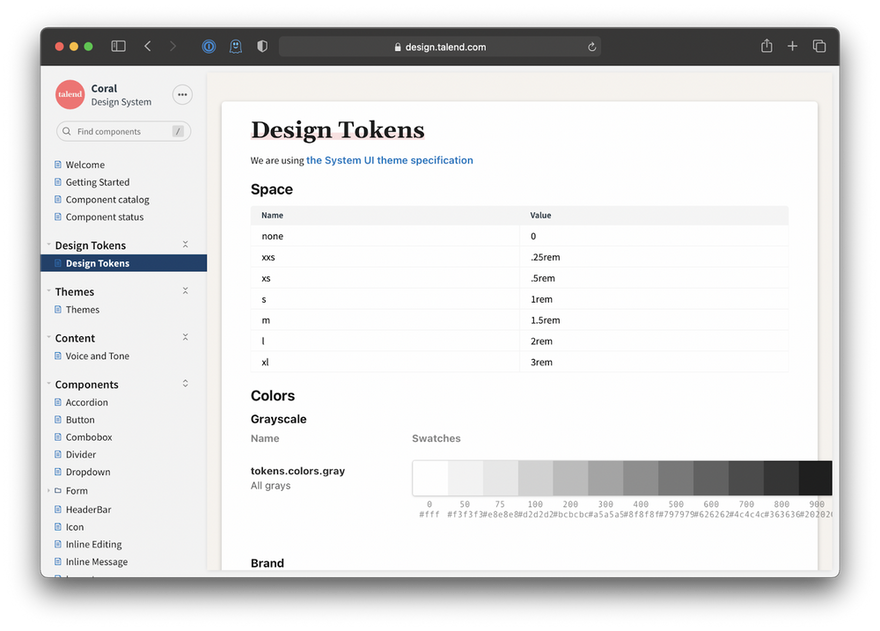Reload the page with the refresh icon

point(592,47)
